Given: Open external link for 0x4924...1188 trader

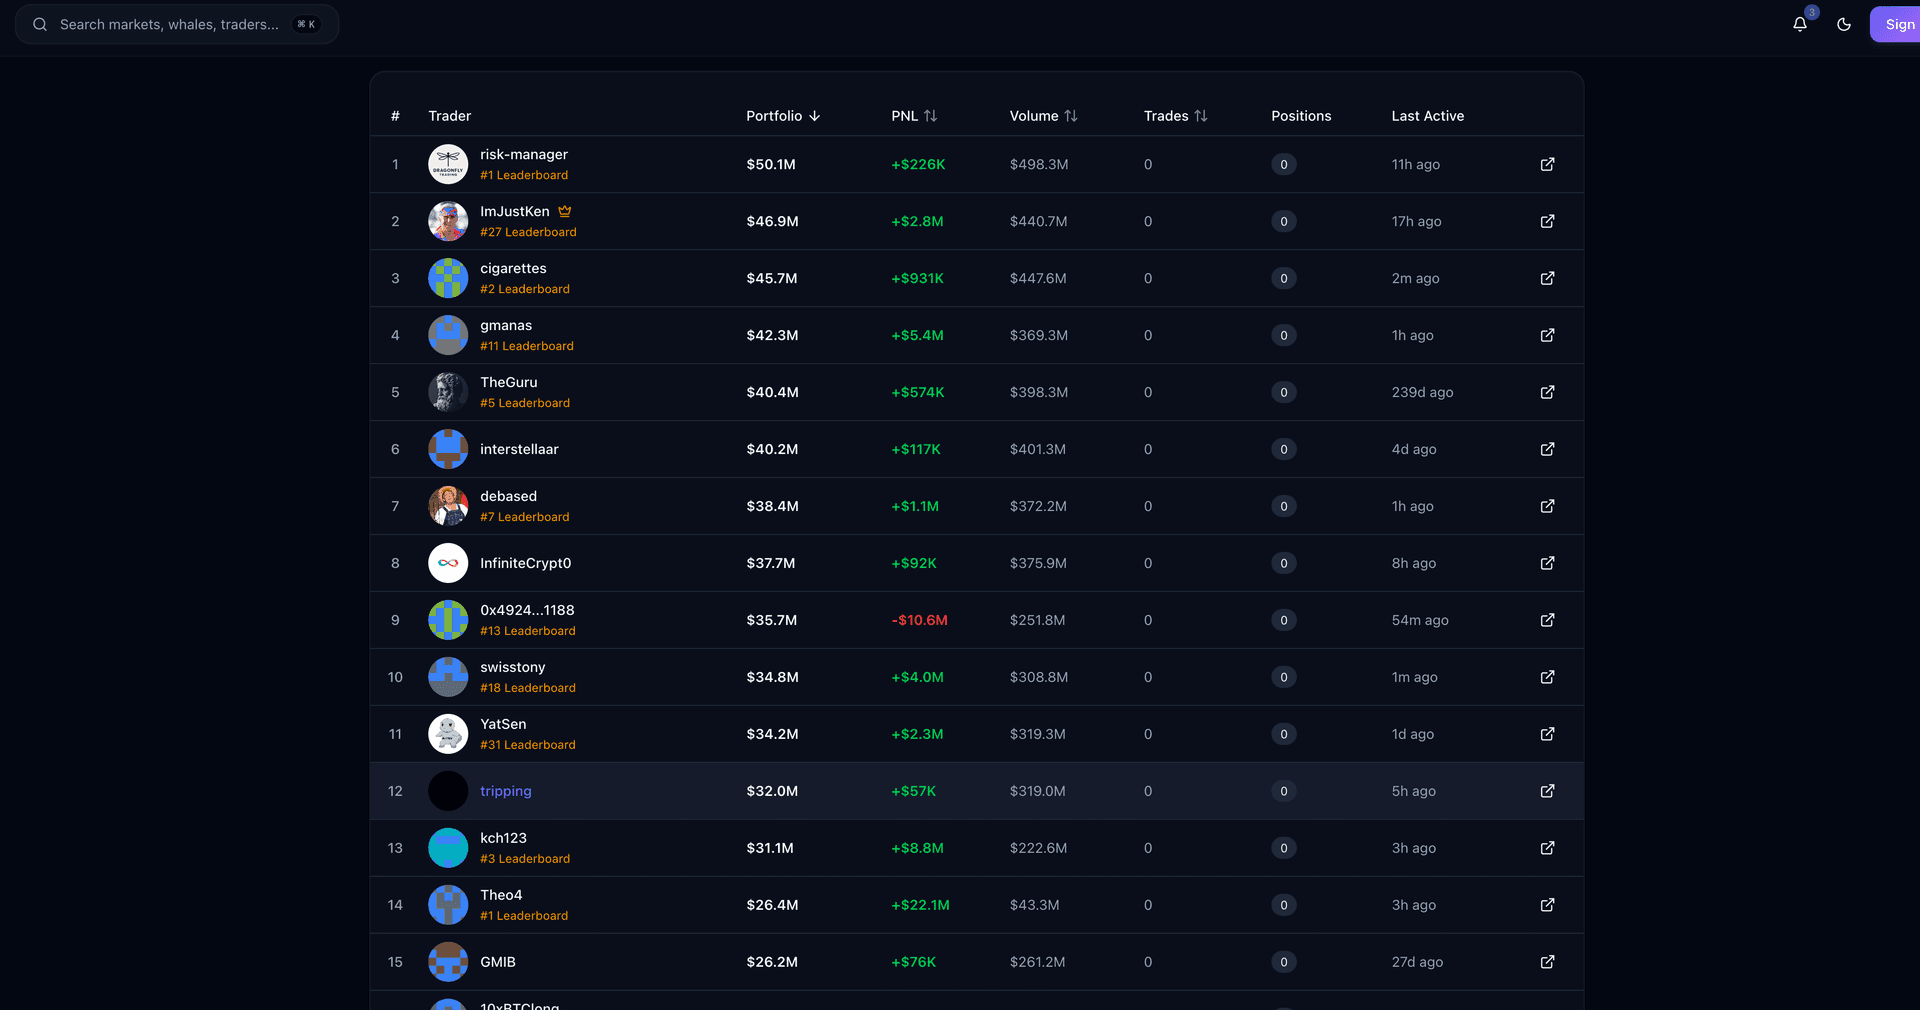Looking at the screenshot, I should click(1547, 620).
